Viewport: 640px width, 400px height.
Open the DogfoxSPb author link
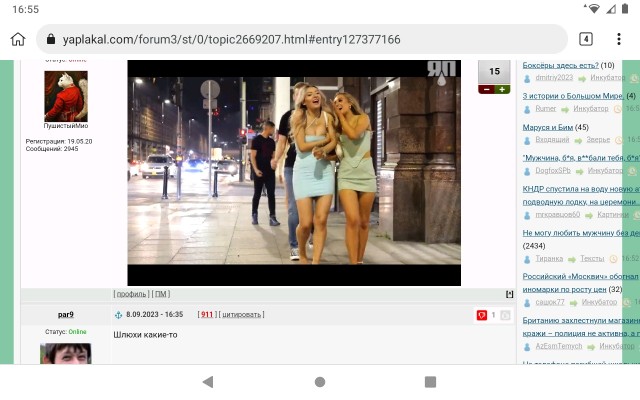(553, 171)
